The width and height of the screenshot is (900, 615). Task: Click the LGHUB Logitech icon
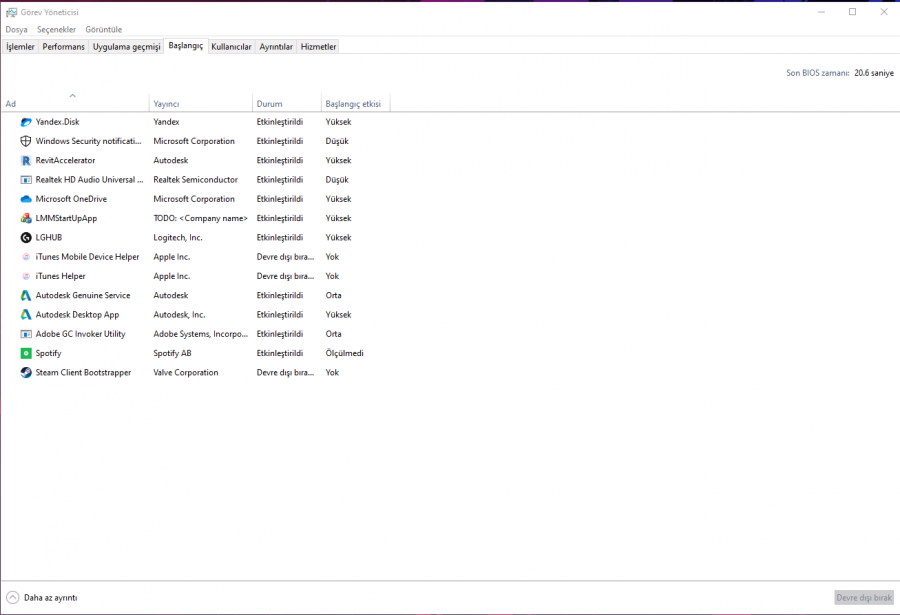click(x=26, y=237)
